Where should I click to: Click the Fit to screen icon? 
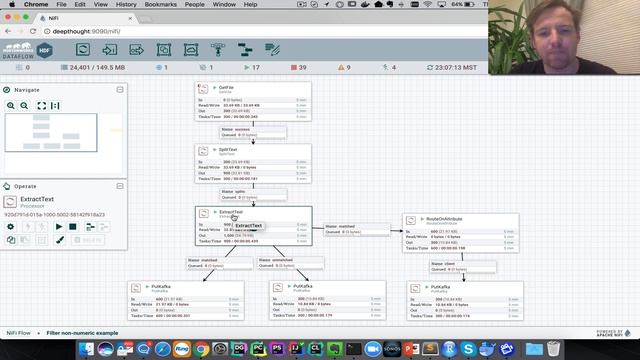42,106
